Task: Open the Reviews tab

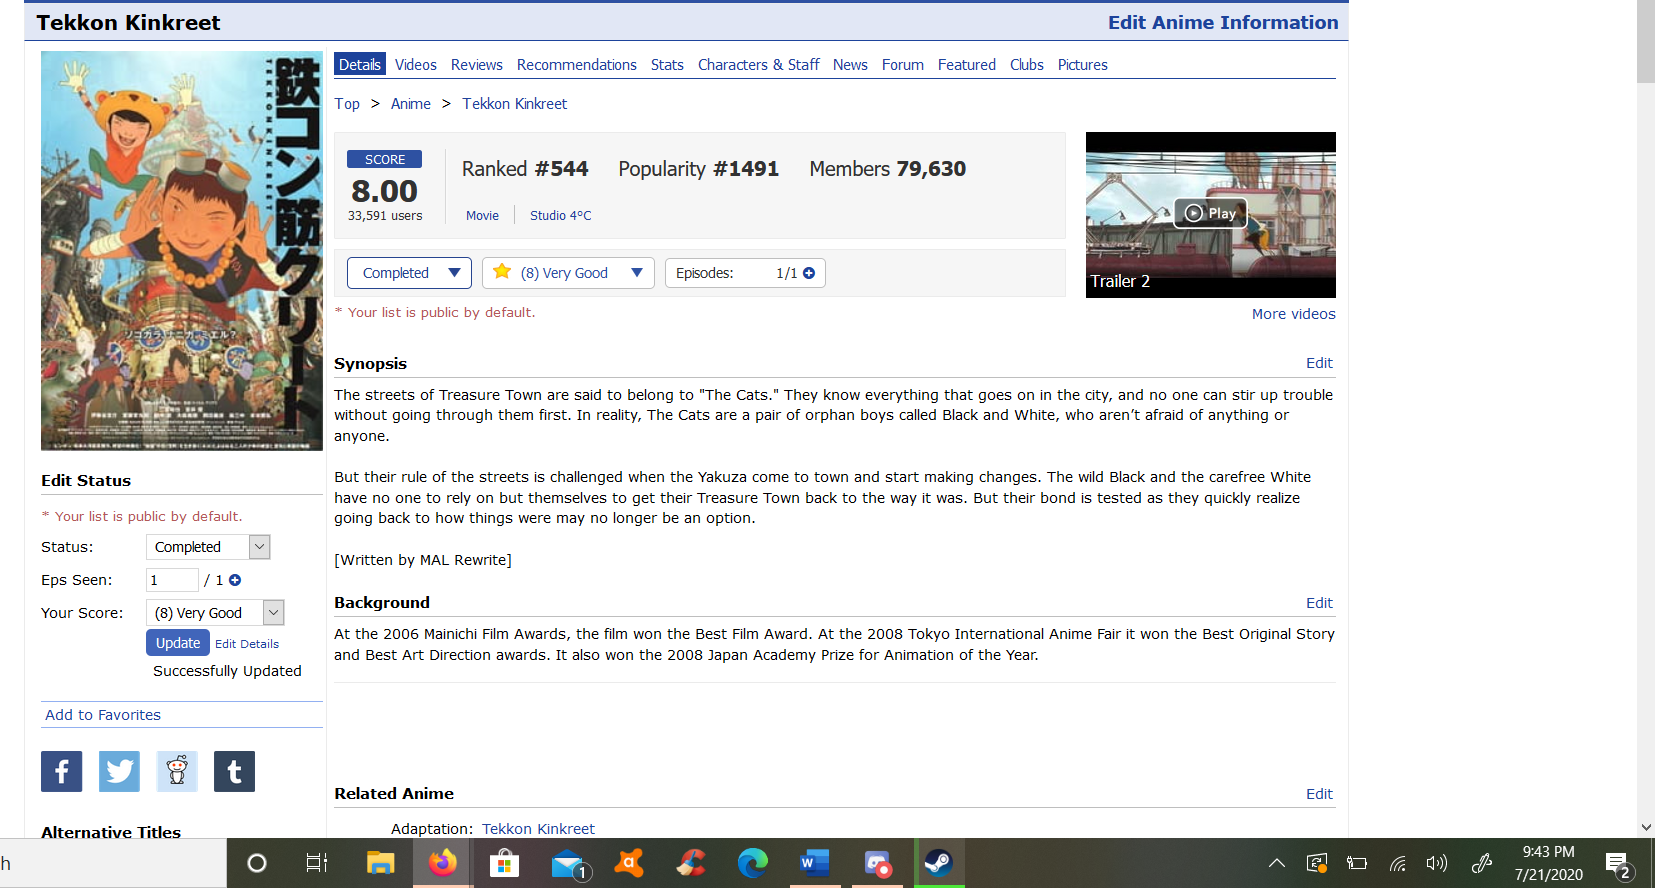Action: point(477,65)
